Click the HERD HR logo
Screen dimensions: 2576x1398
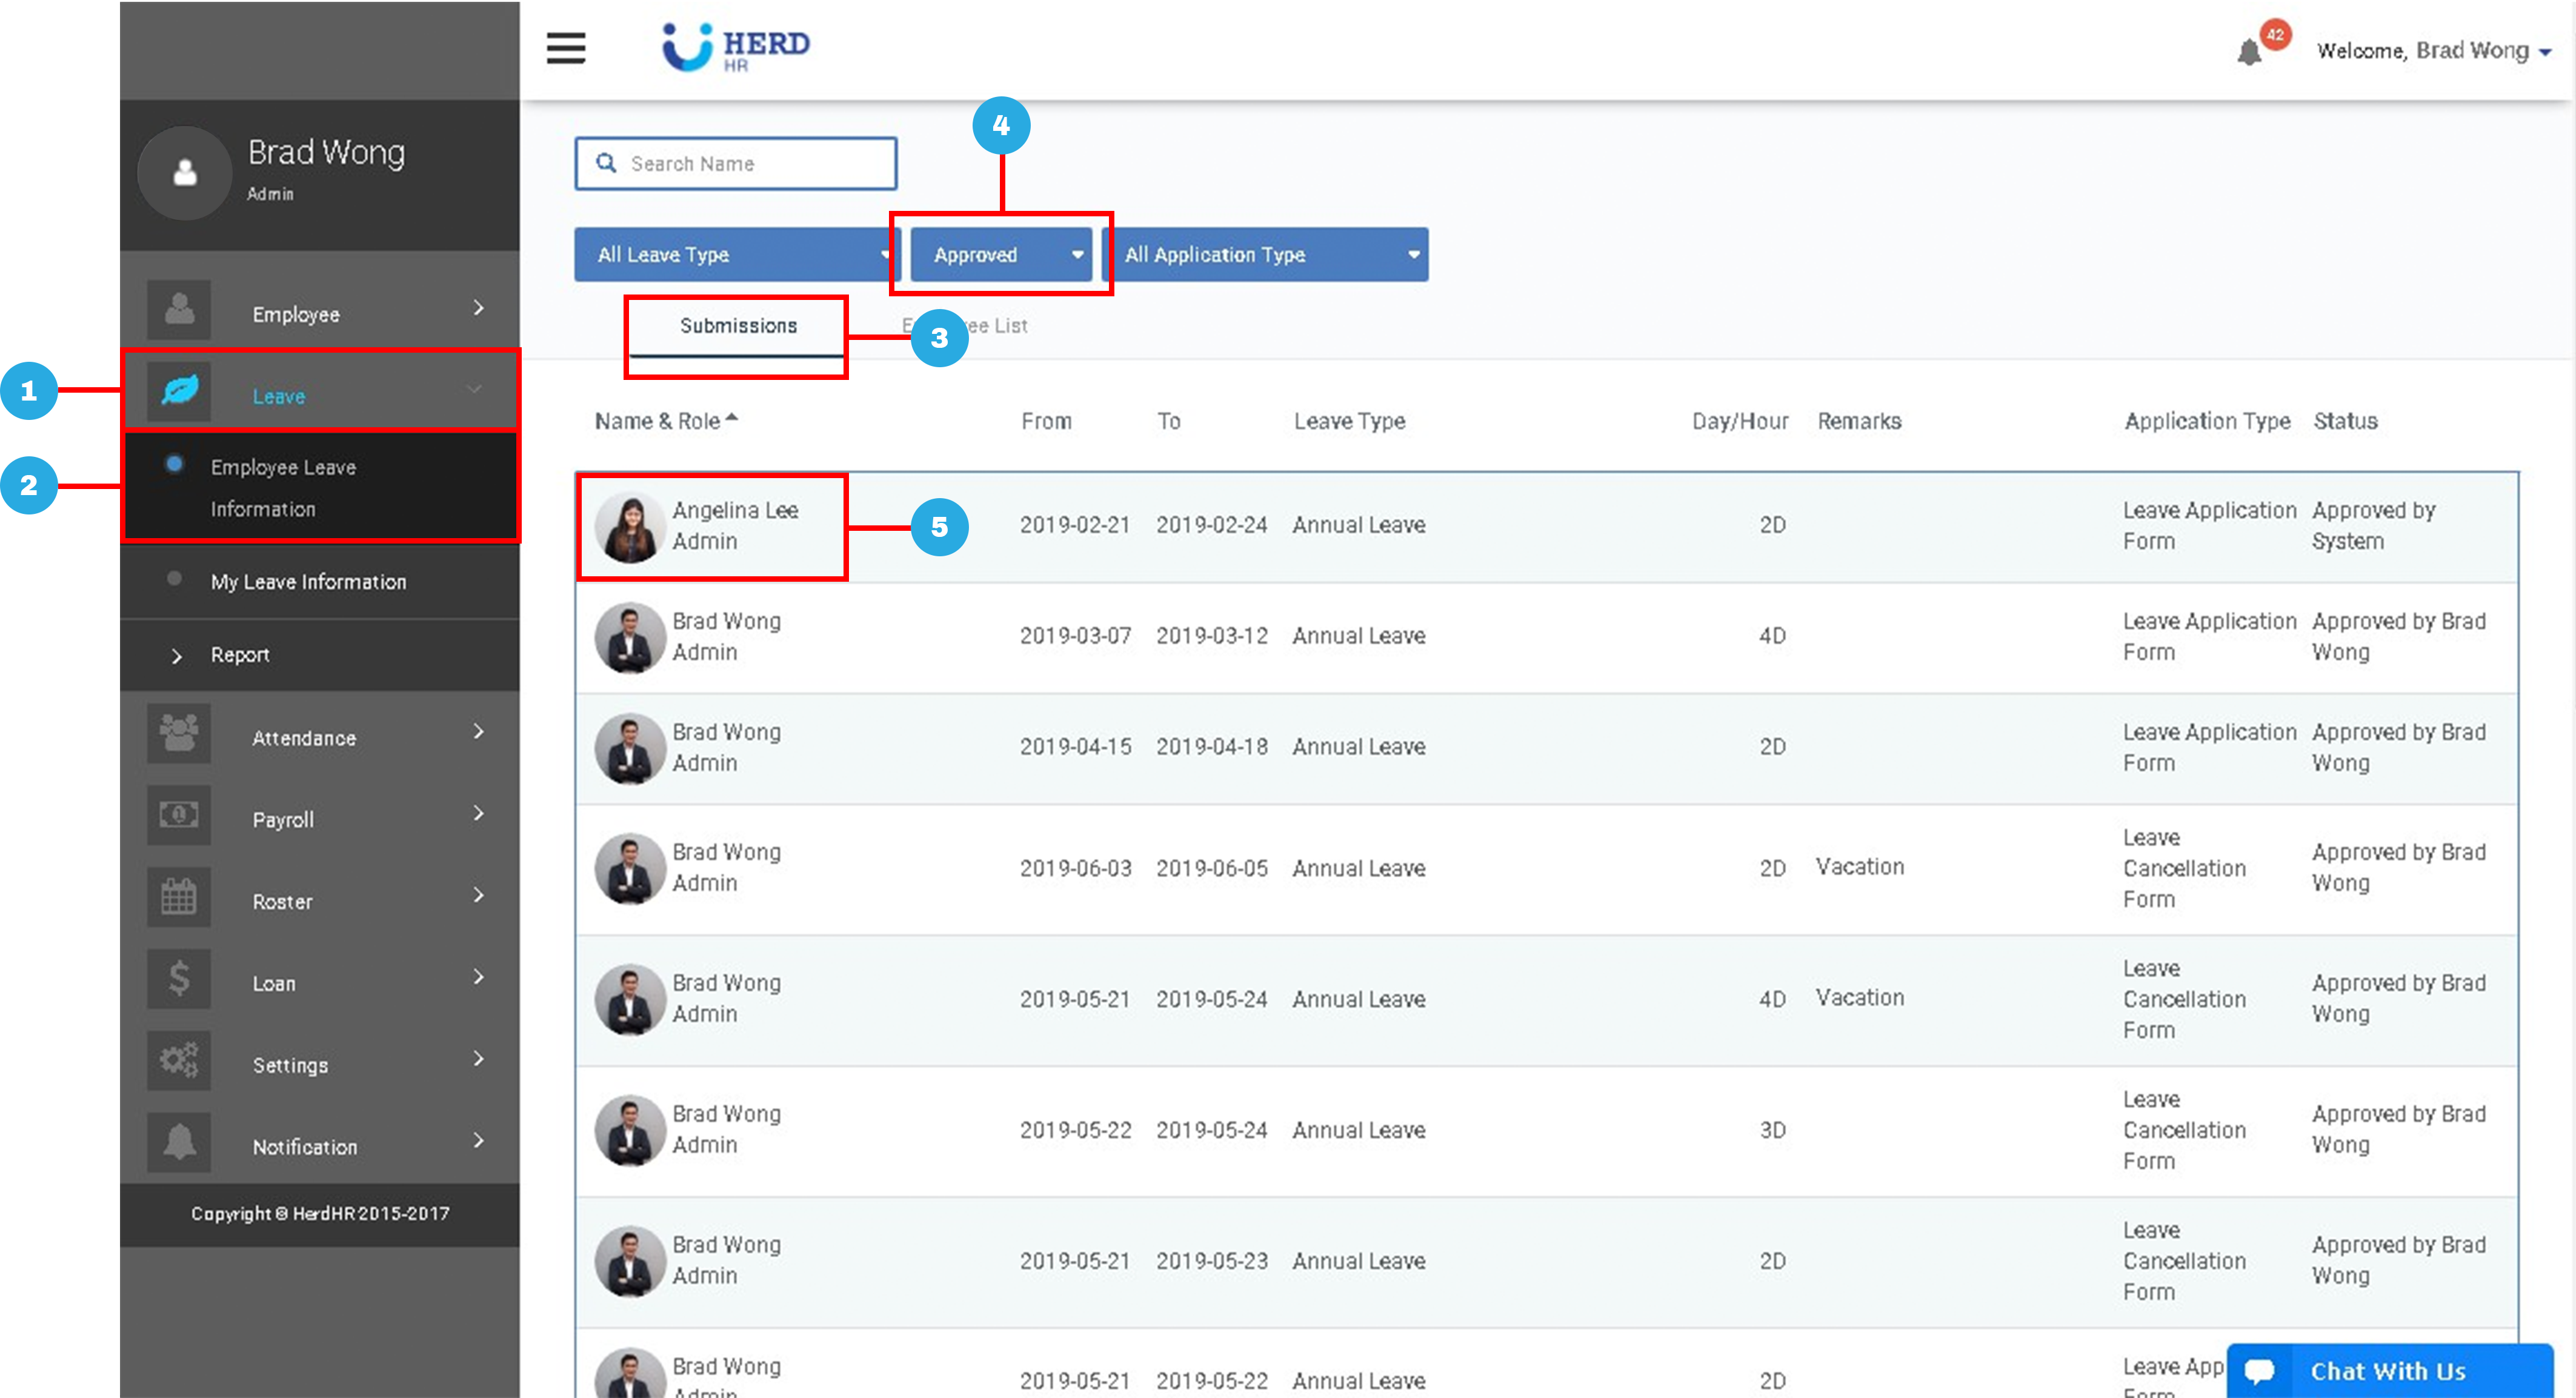pos(735,47)
